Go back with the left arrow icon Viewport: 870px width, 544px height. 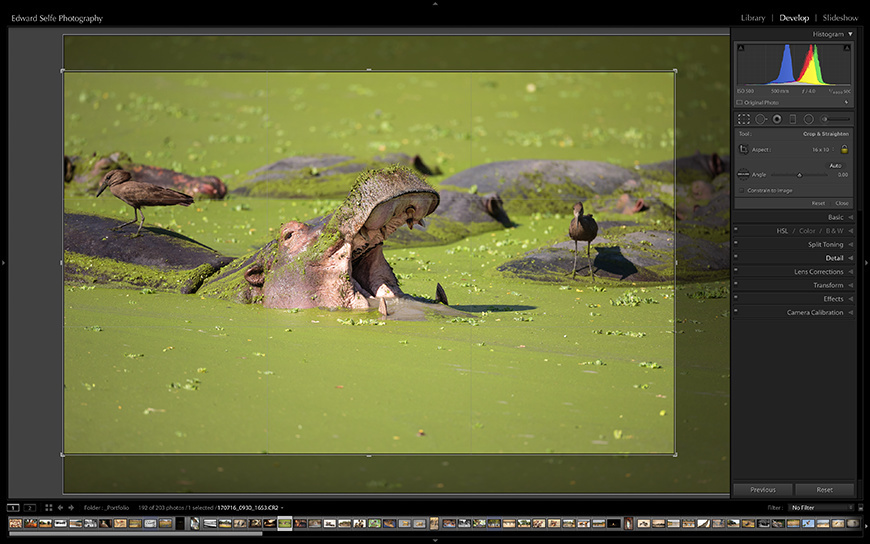pyautogui.click(x=60, y=507)
